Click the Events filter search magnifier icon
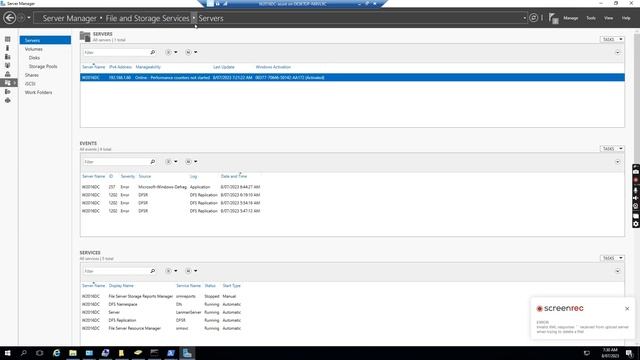This screenshot has width=640, height=360. coord(153,162)
